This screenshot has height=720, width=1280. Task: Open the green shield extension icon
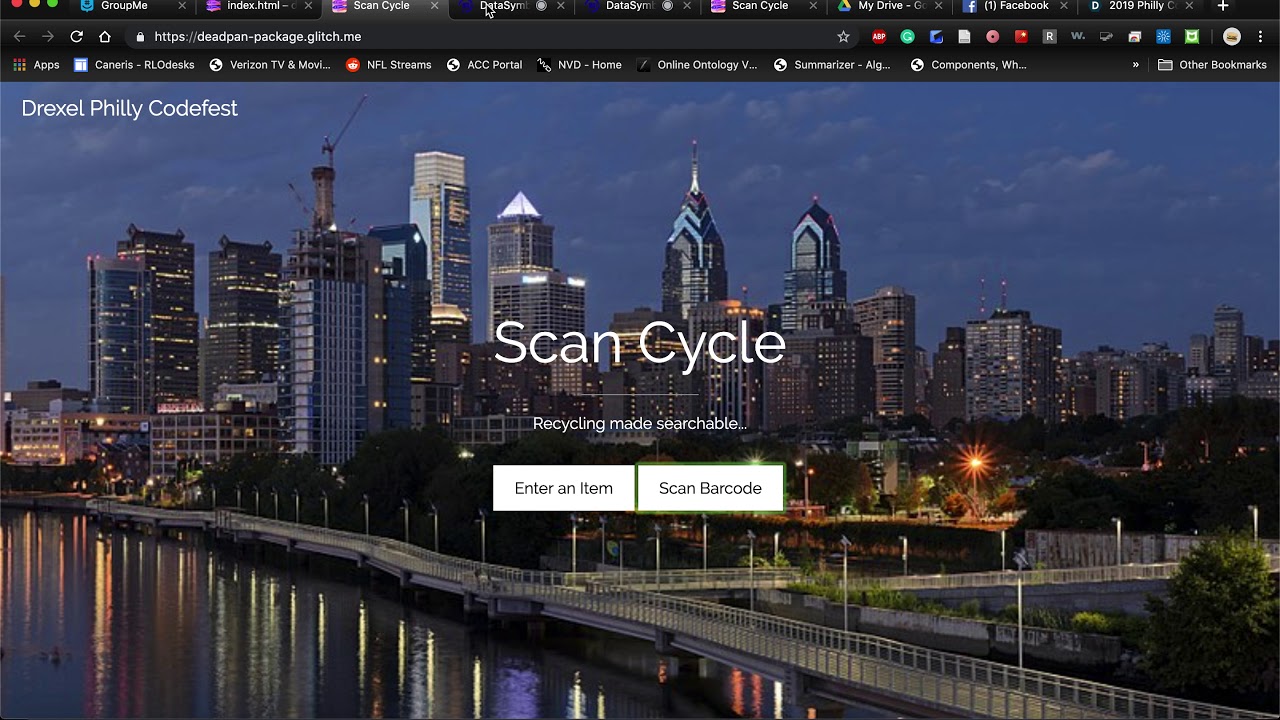(1192, 37)
